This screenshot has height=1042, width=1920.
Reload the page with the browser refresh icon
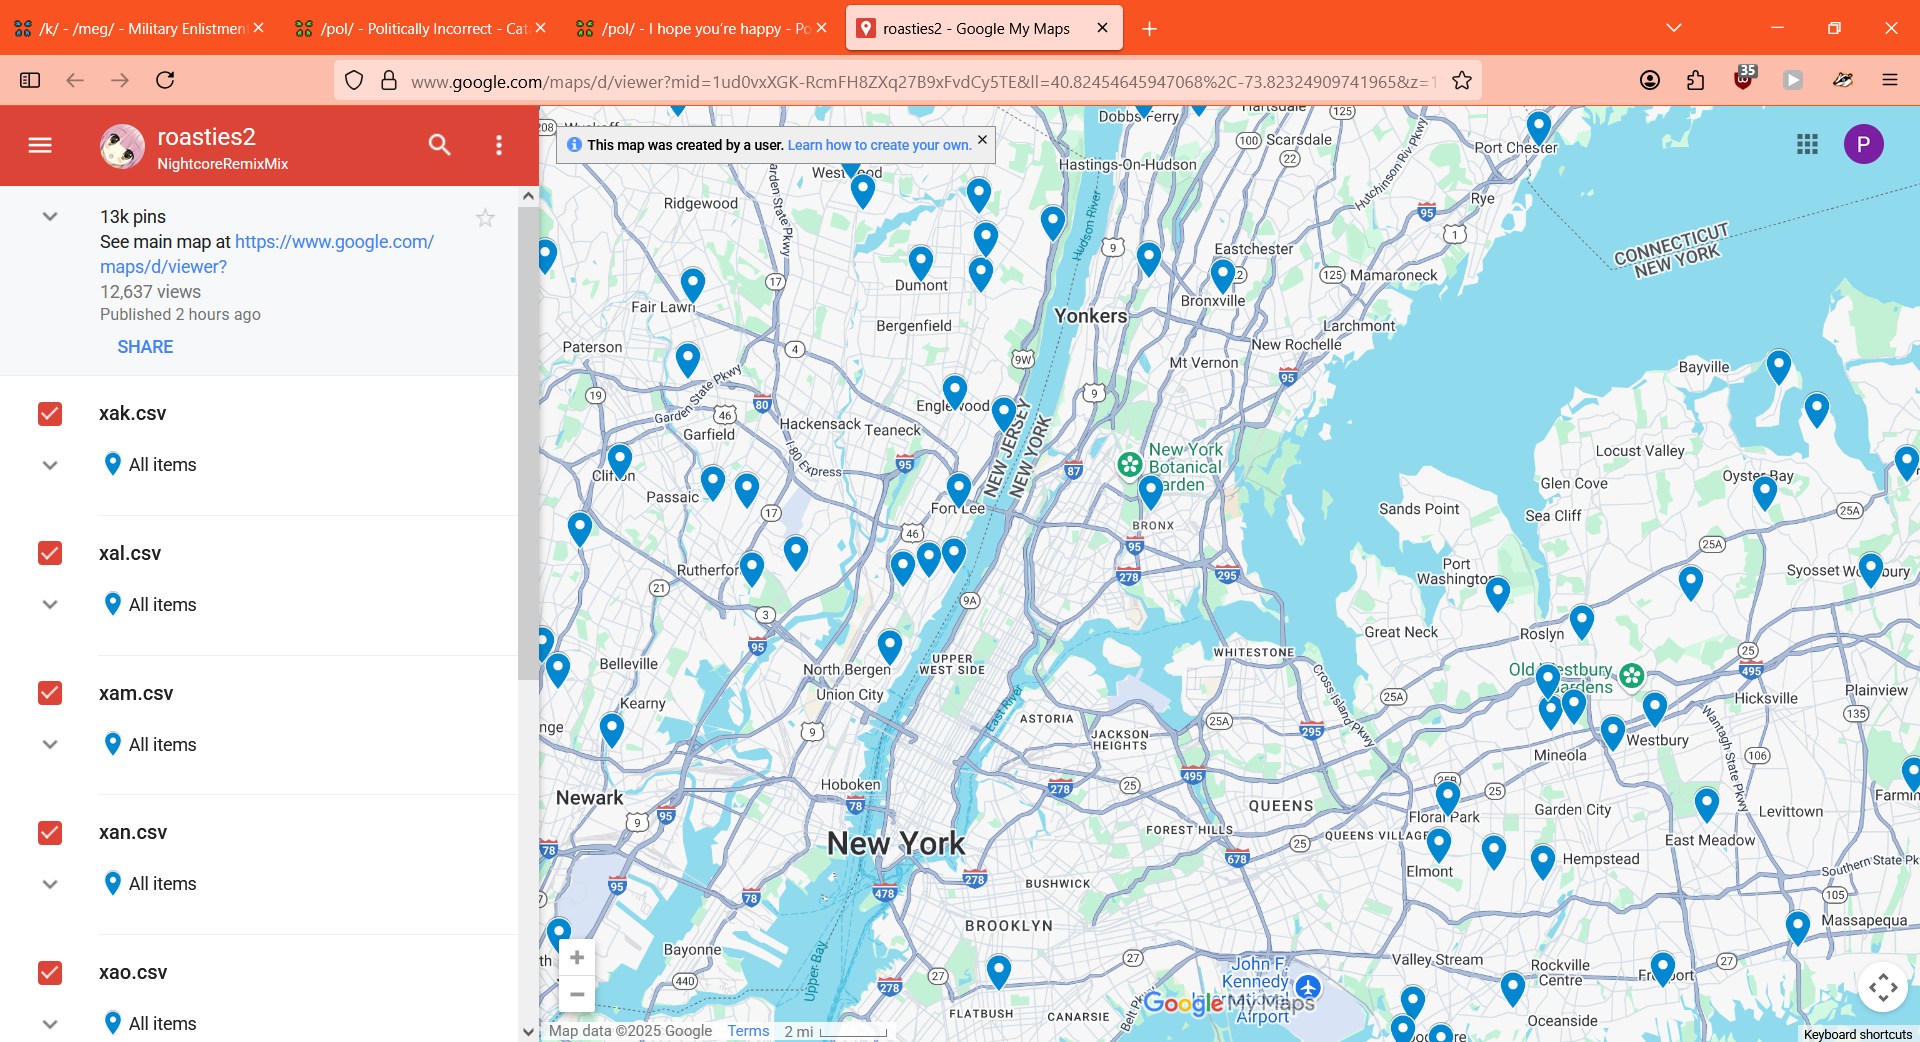[x=165, y=80]
